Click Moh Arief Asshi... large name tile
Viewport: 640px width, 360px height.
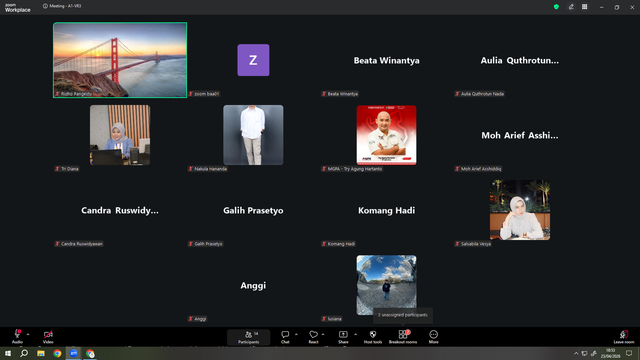[x=520, y=136]
